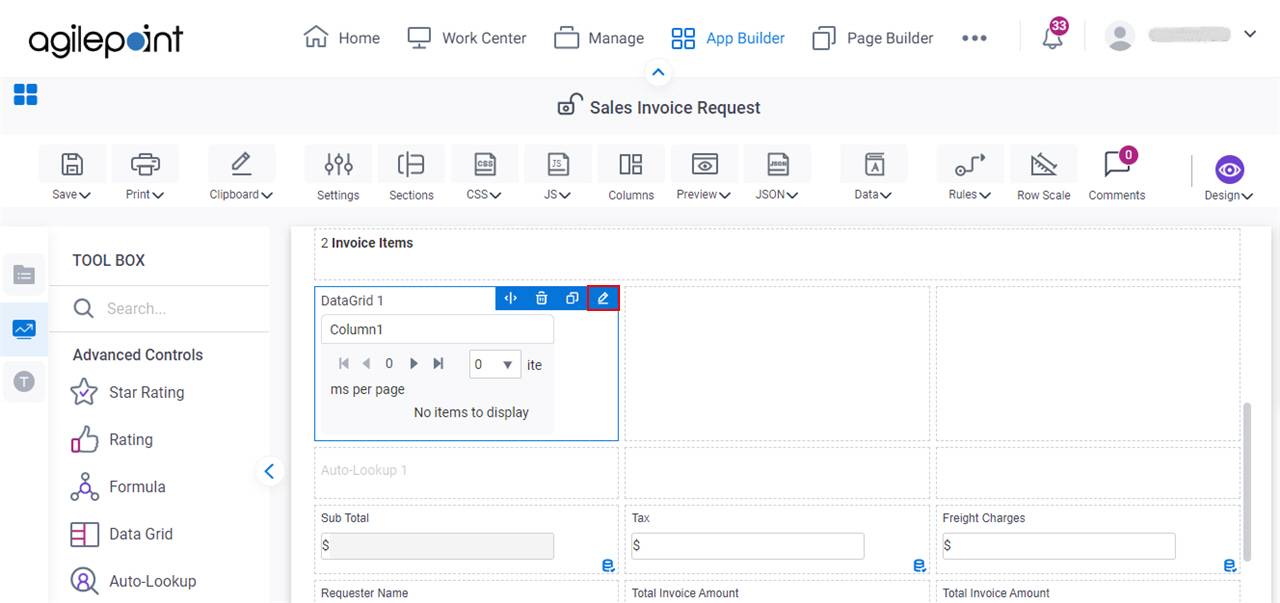Screen dimensions: 1280x603
Task: Click the Sales Invoice Request title
Action: tap(675, 107)
